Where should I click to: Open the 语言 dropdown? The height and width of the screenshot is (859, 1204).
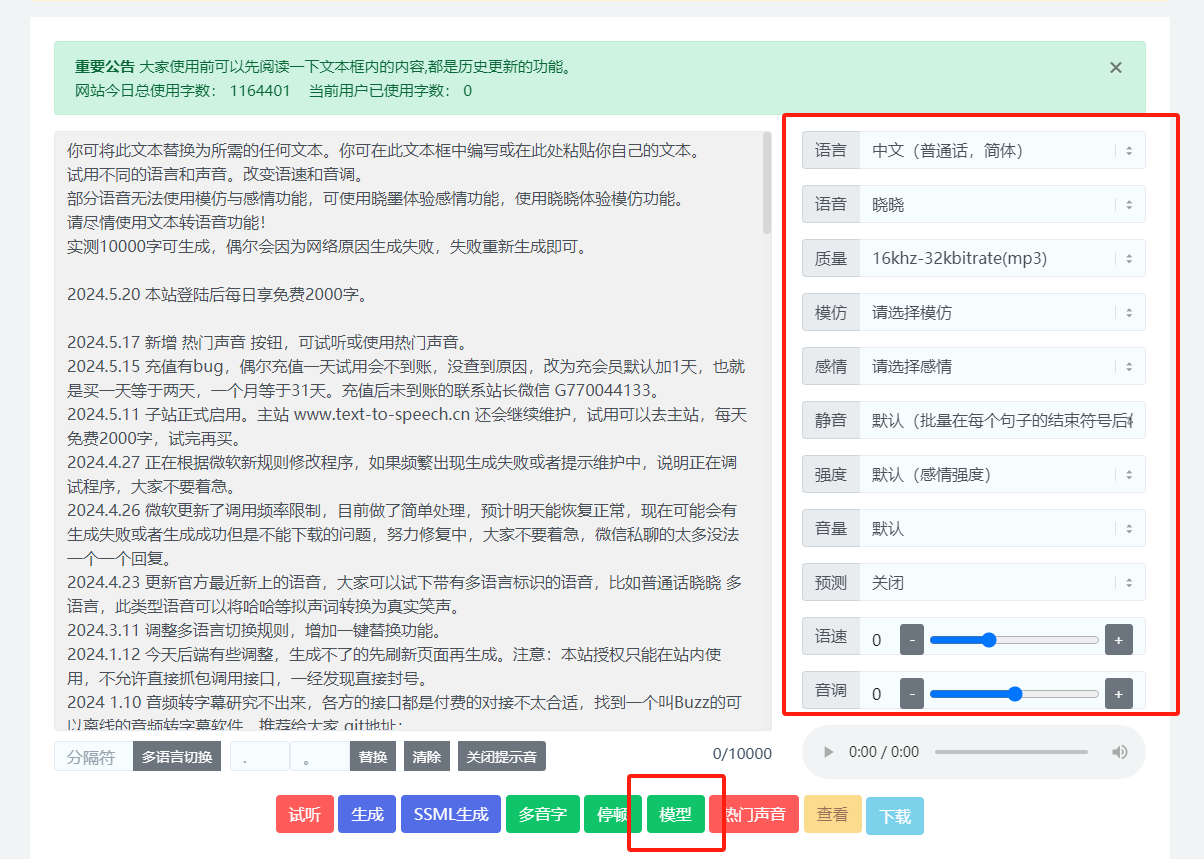click(x=1000, y=151)
